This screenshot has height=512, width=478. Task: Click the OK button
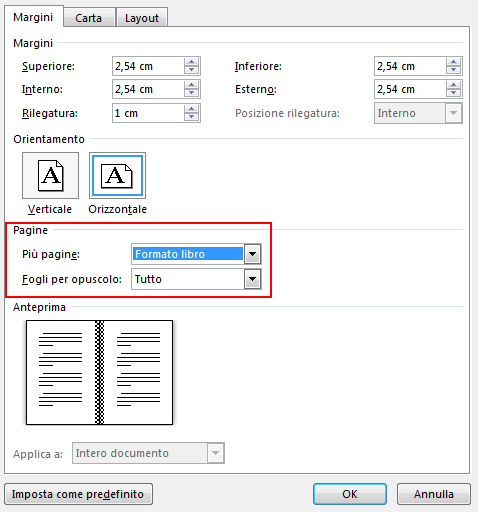click(350, 494)
